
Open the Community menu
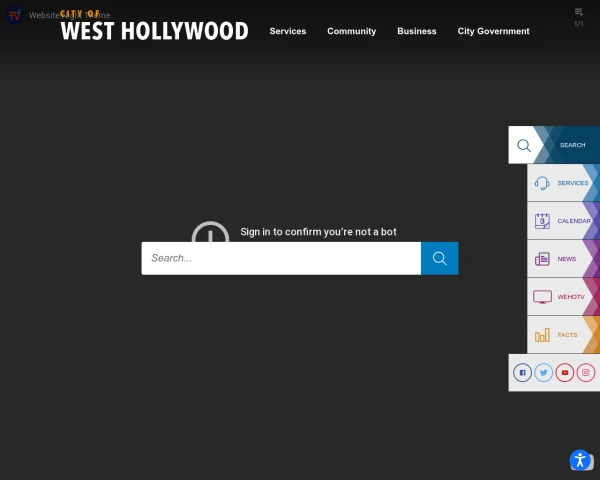(351, 31)
